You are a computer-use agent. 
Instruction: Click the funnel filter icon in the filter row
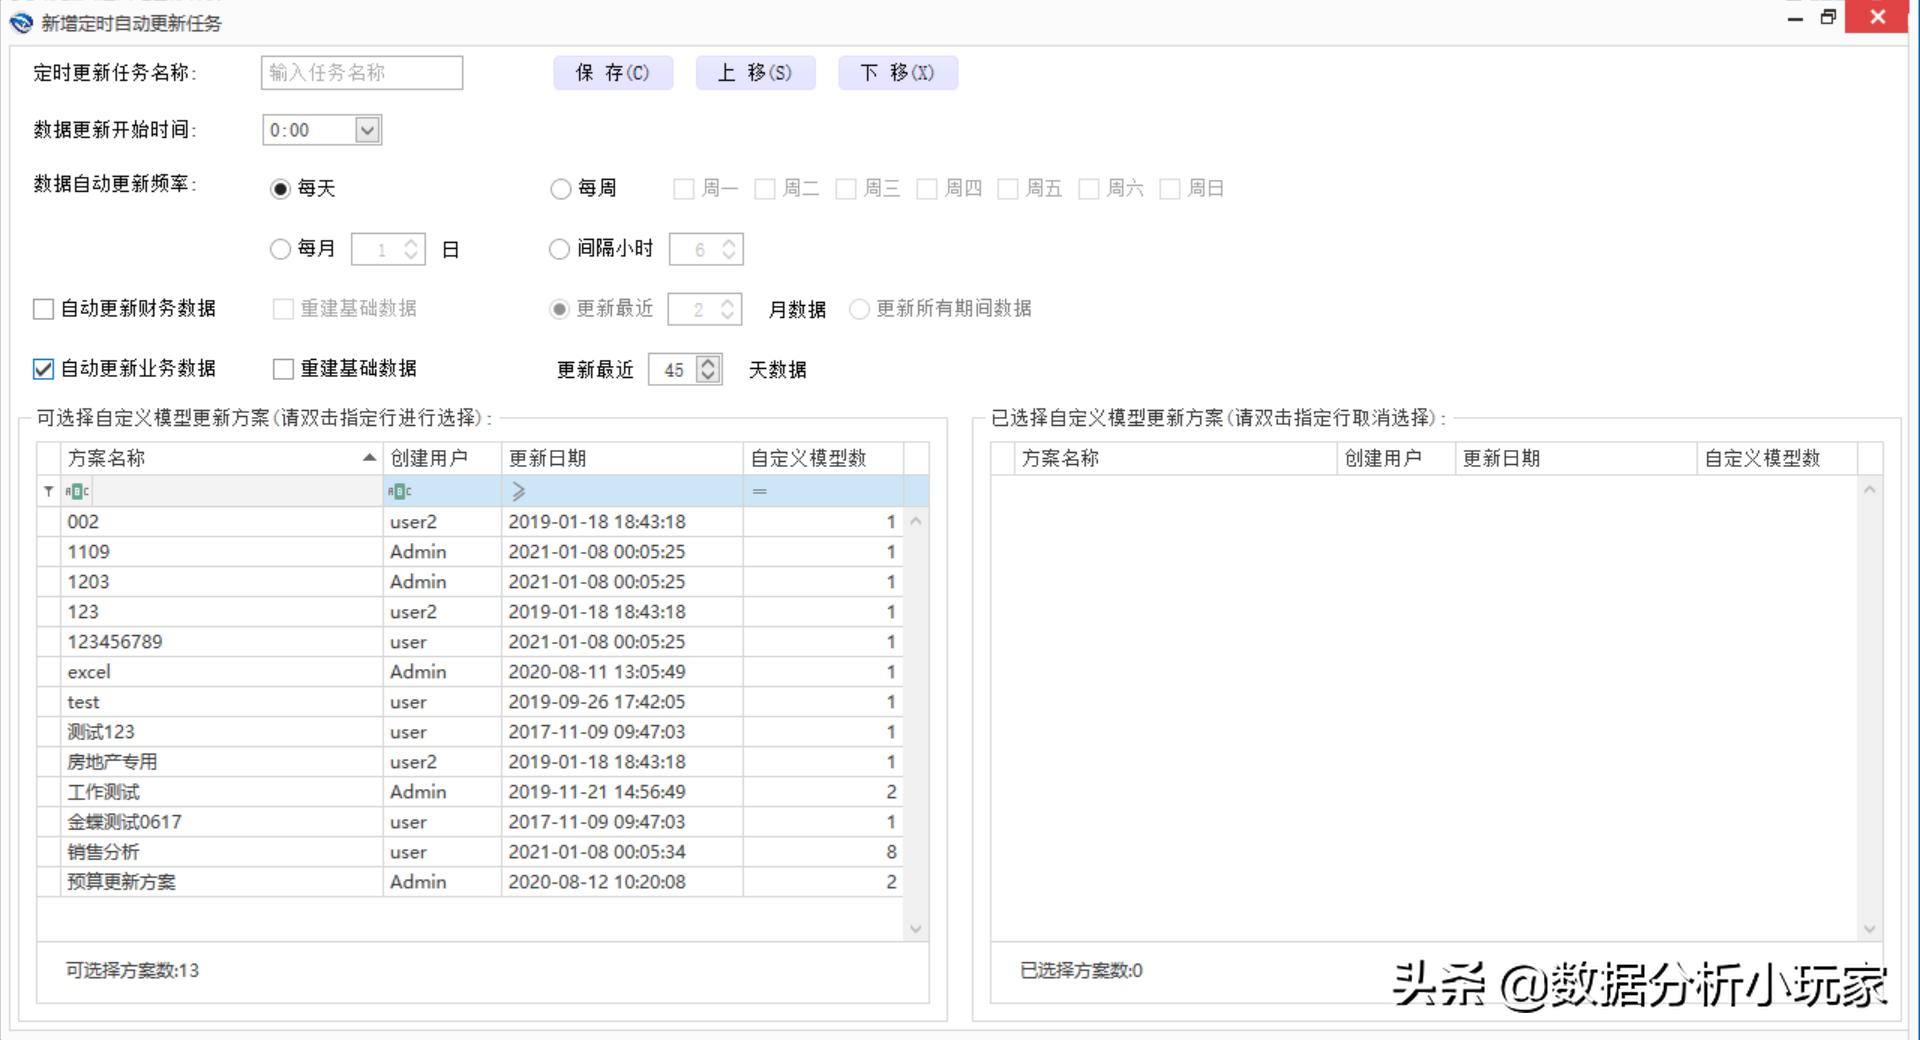pyautogui.click(x=47, y=491)
